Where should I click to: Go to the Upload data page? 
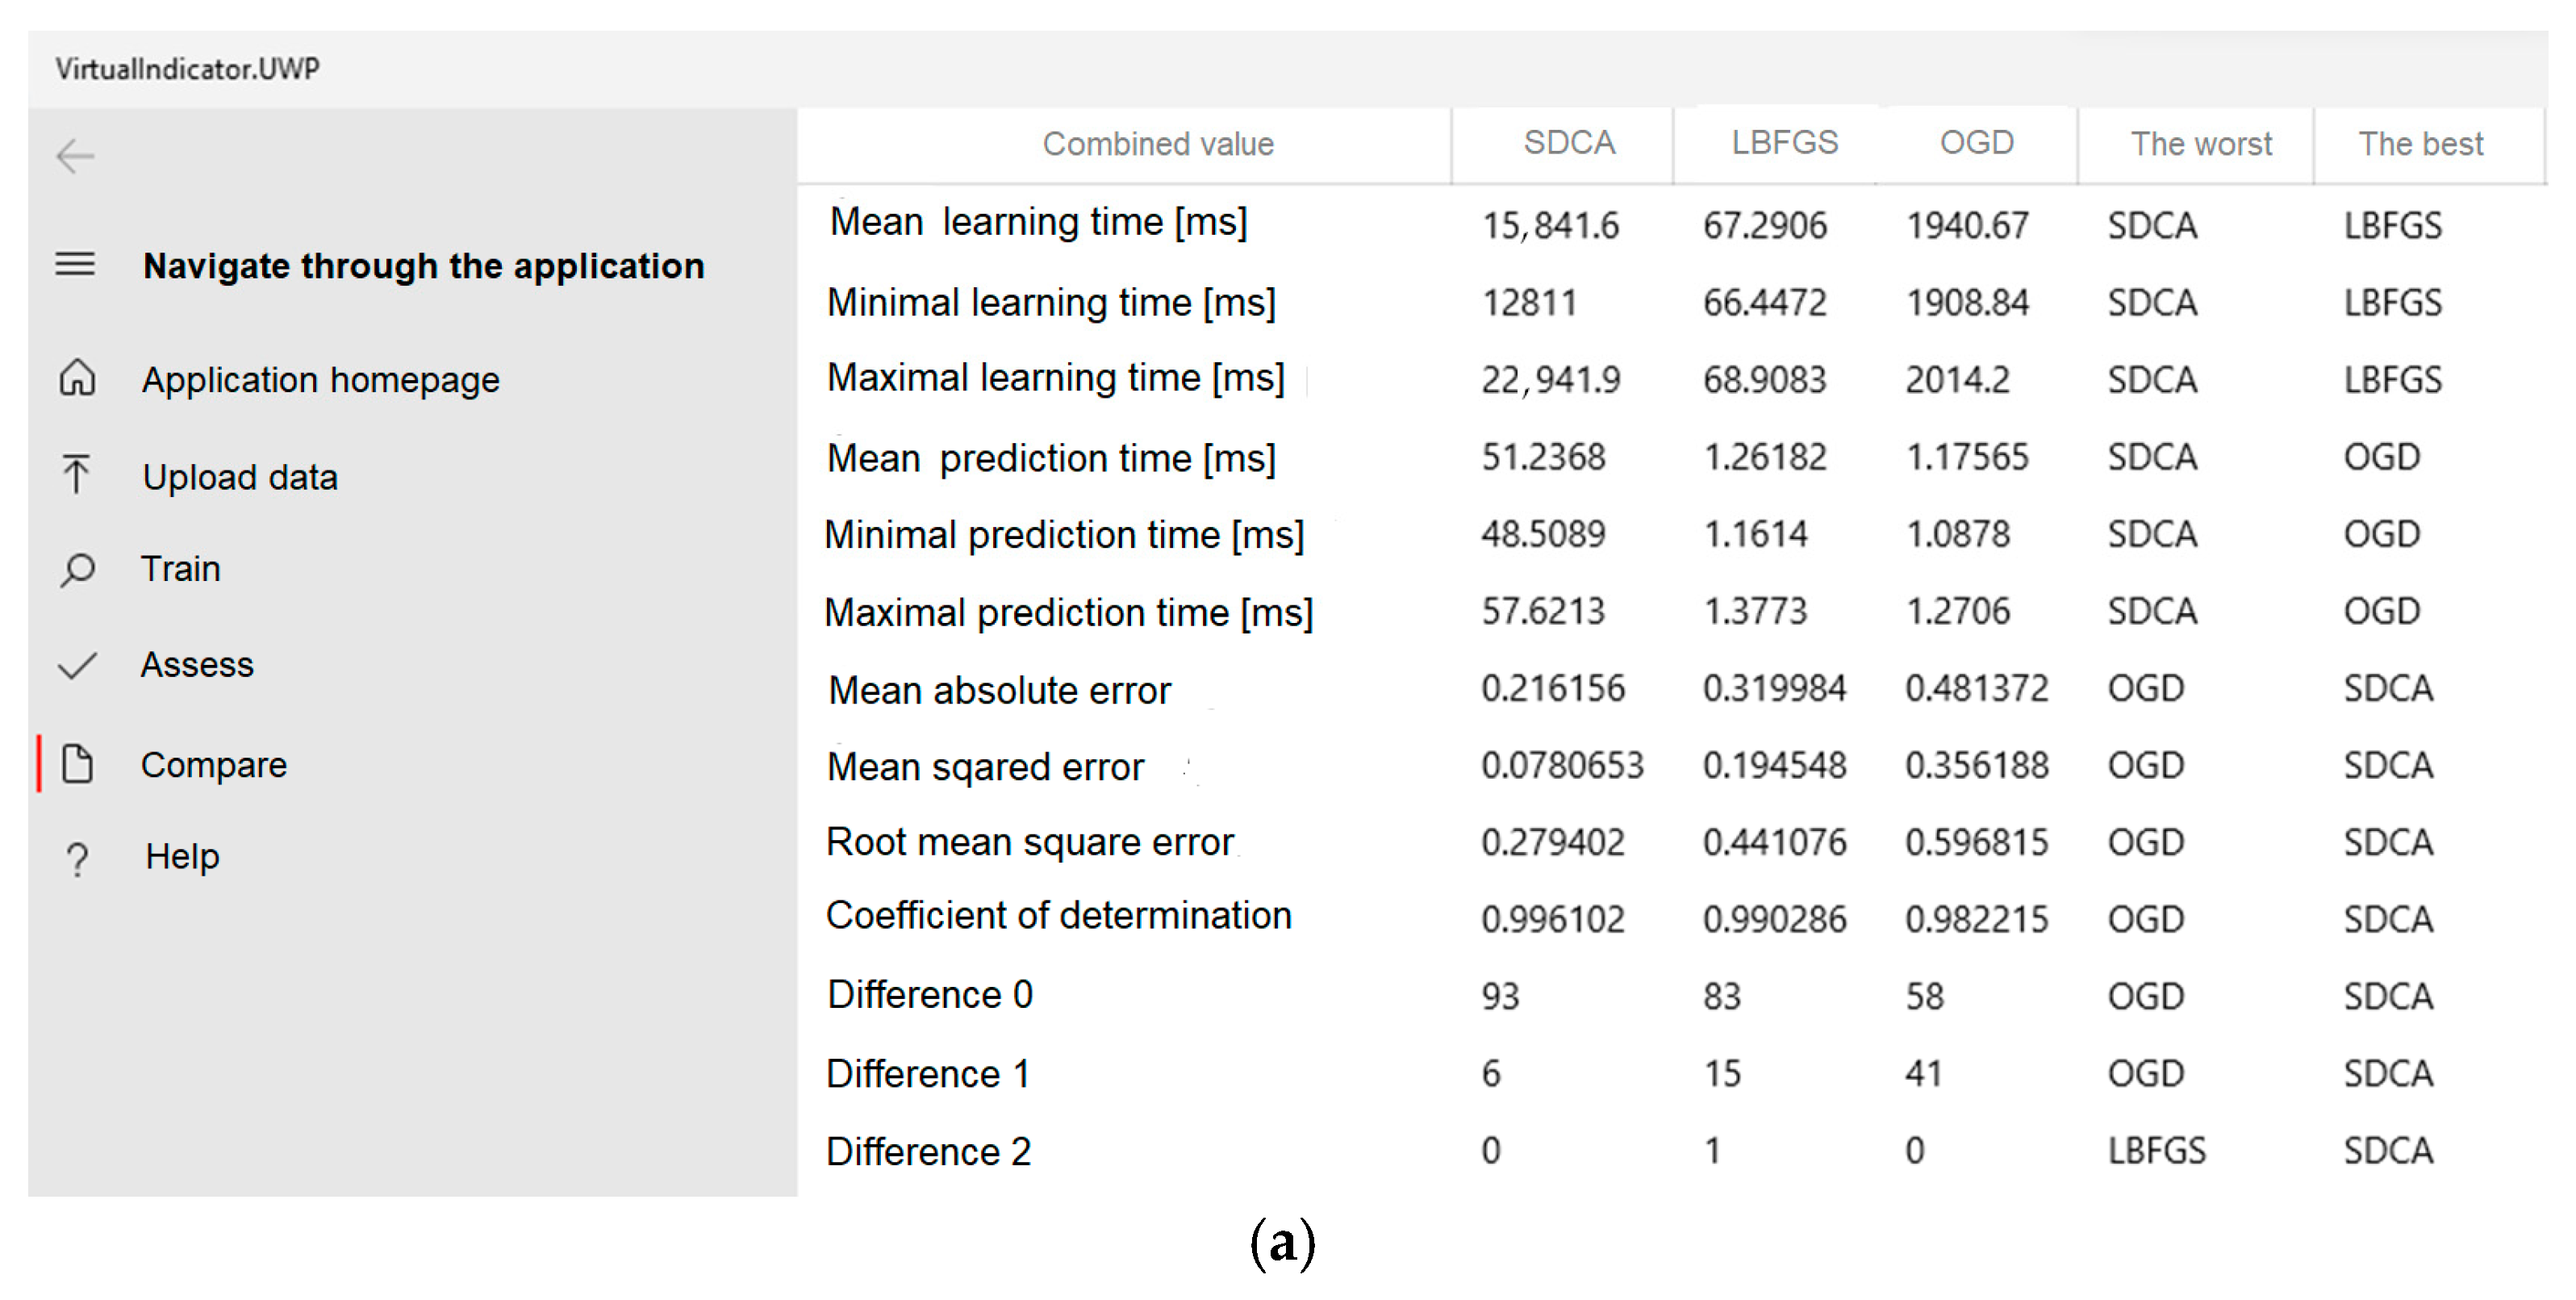pyautogui.click(x=240, y=477)
